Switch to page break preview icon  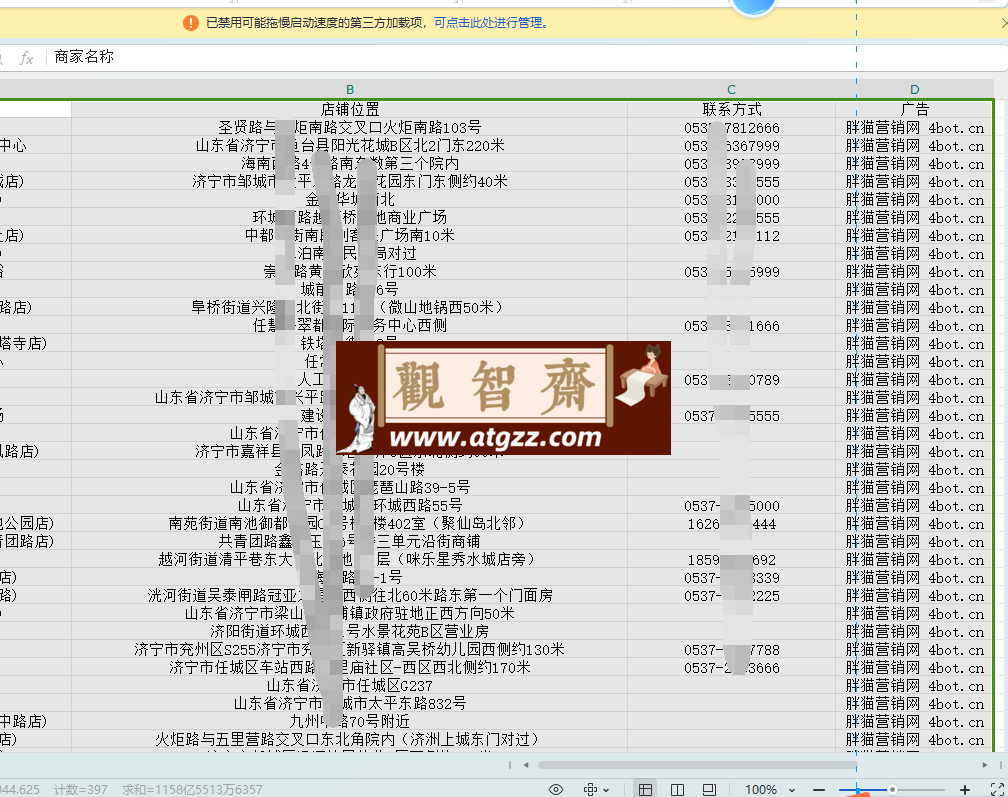[x=677, y=789]
